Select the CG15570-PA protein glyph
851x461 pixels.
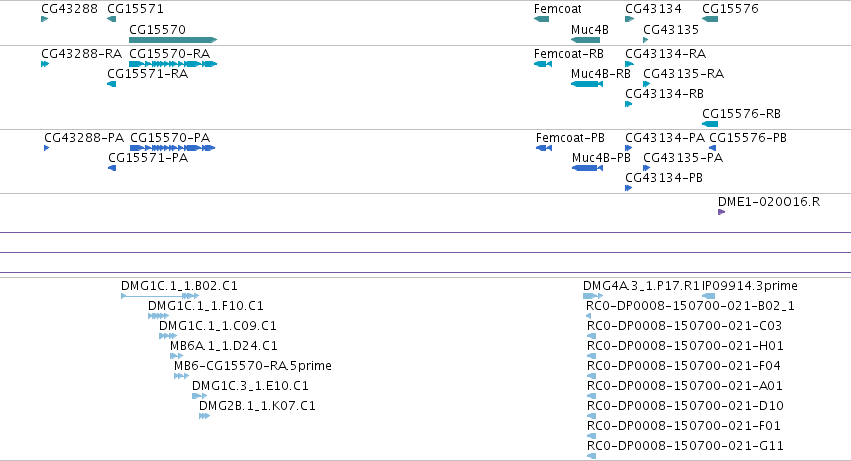(173, 148)
